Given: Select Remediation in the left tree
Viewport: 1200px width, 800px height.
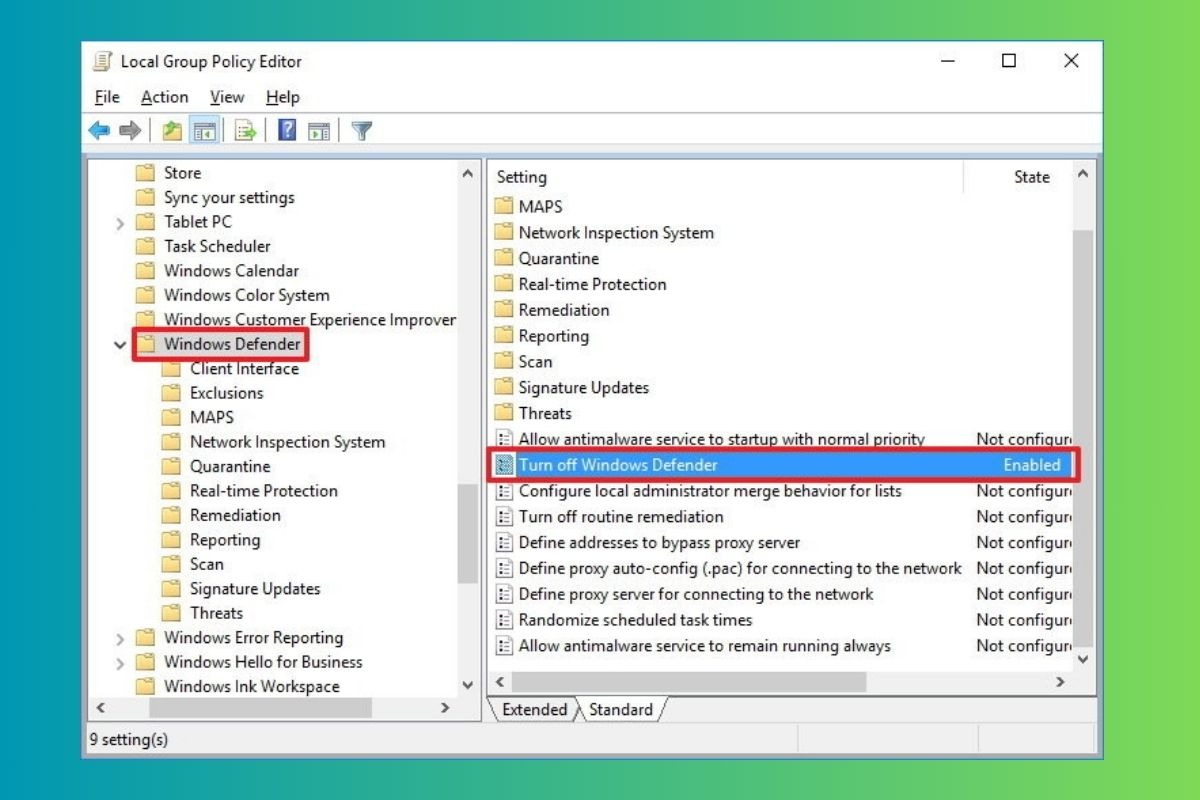Looking at the screenshot, I should pos(235,515).
